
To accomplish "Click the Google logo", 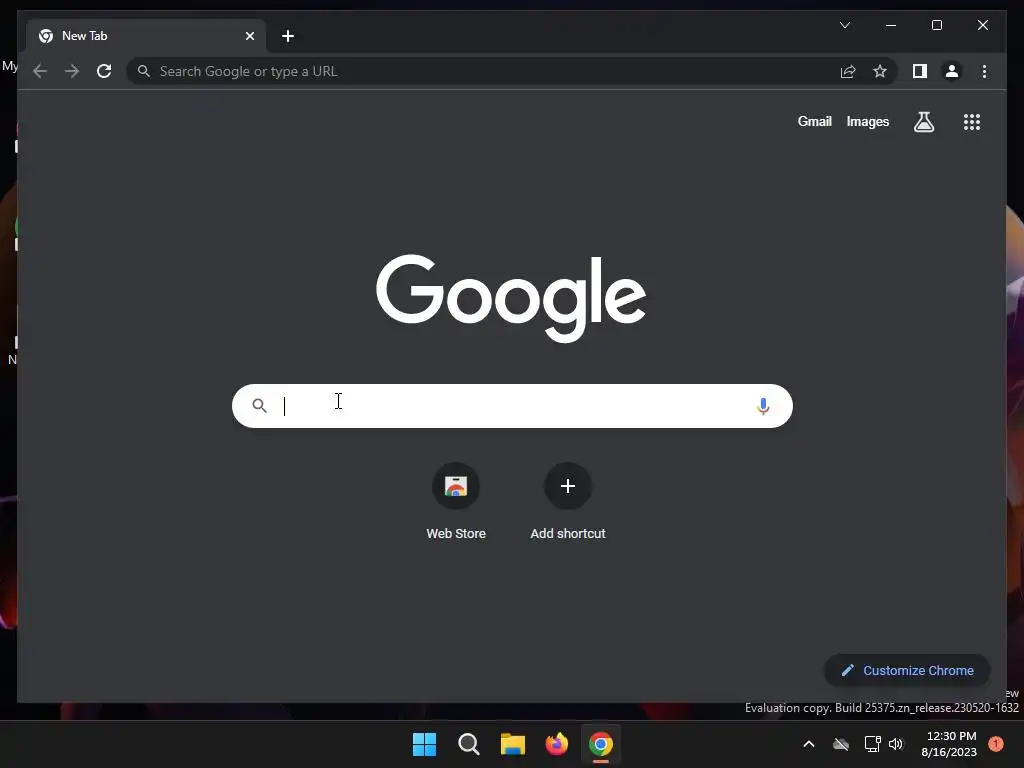I will click(x=511, y=298).
